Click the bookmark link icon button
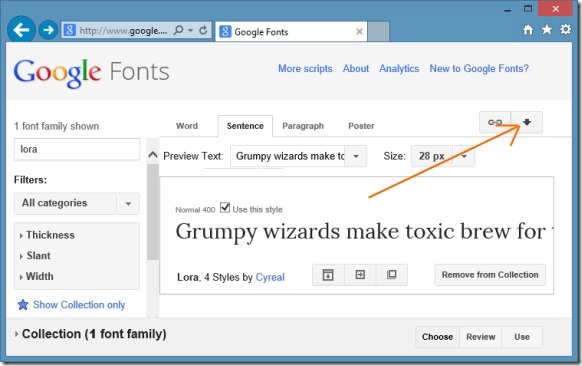The image size is (582, 366). [495, 122]
